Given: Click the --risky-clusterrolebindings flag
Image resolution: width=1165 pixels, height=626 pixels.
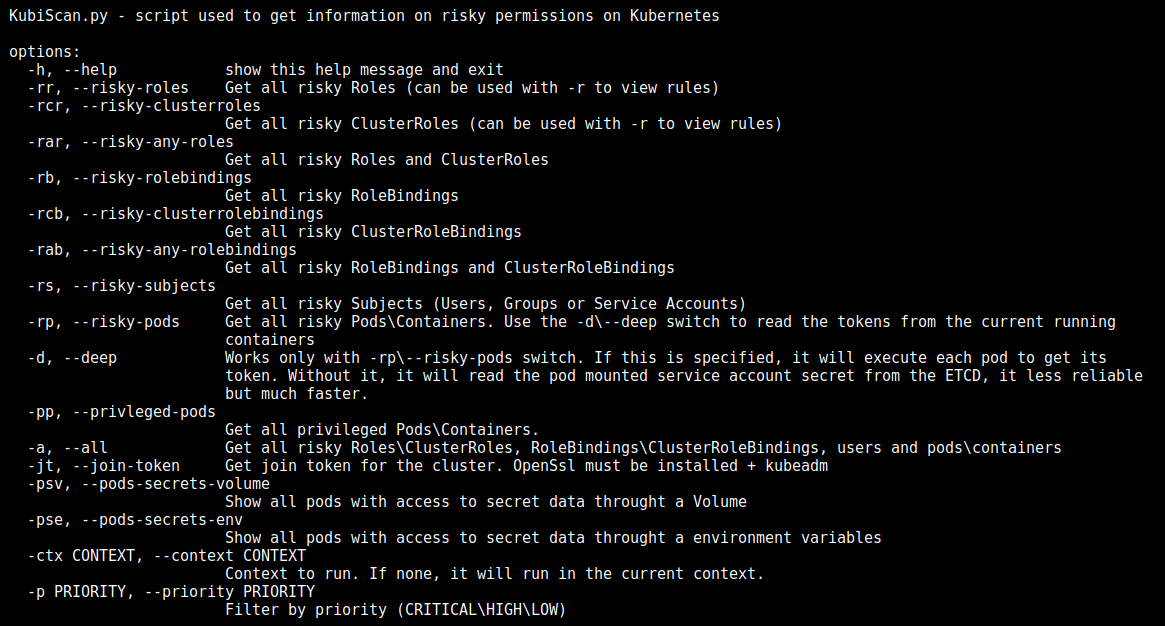Looking at the screenshot, I should (203, 214).
